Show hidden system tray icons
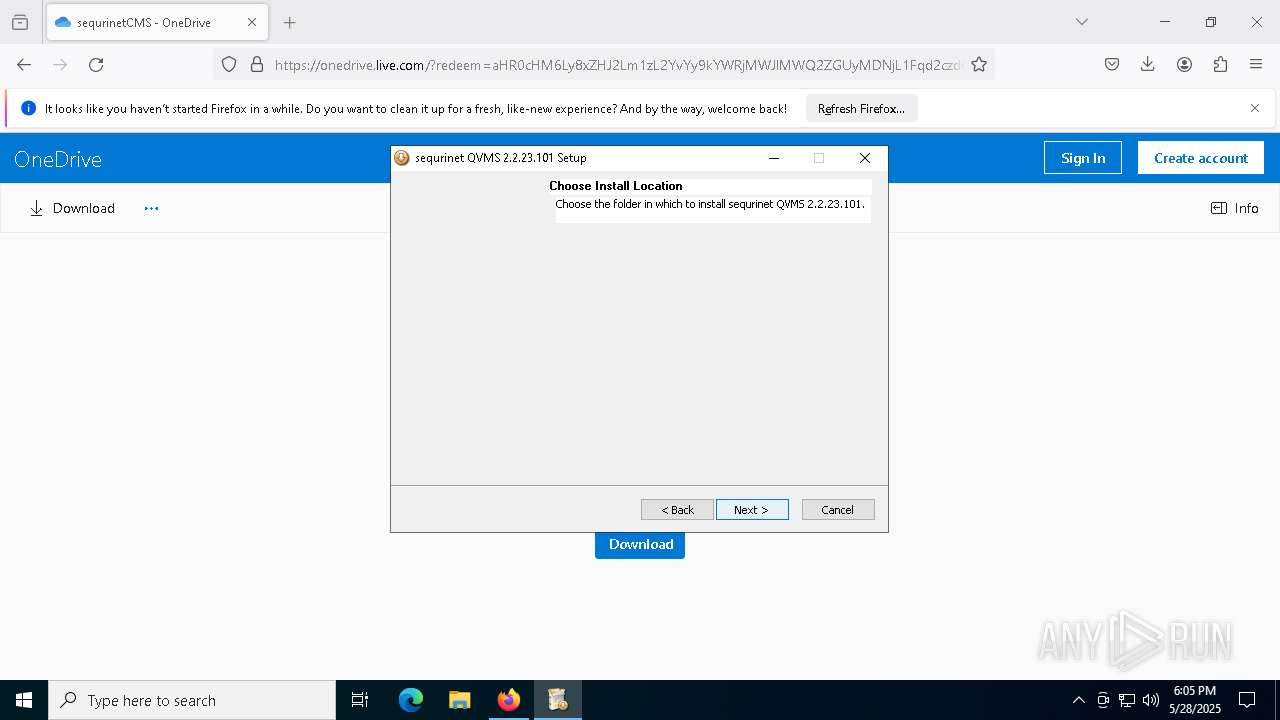The width and height of the screenshot is (1280, 720). click(x=1078, y=700)
